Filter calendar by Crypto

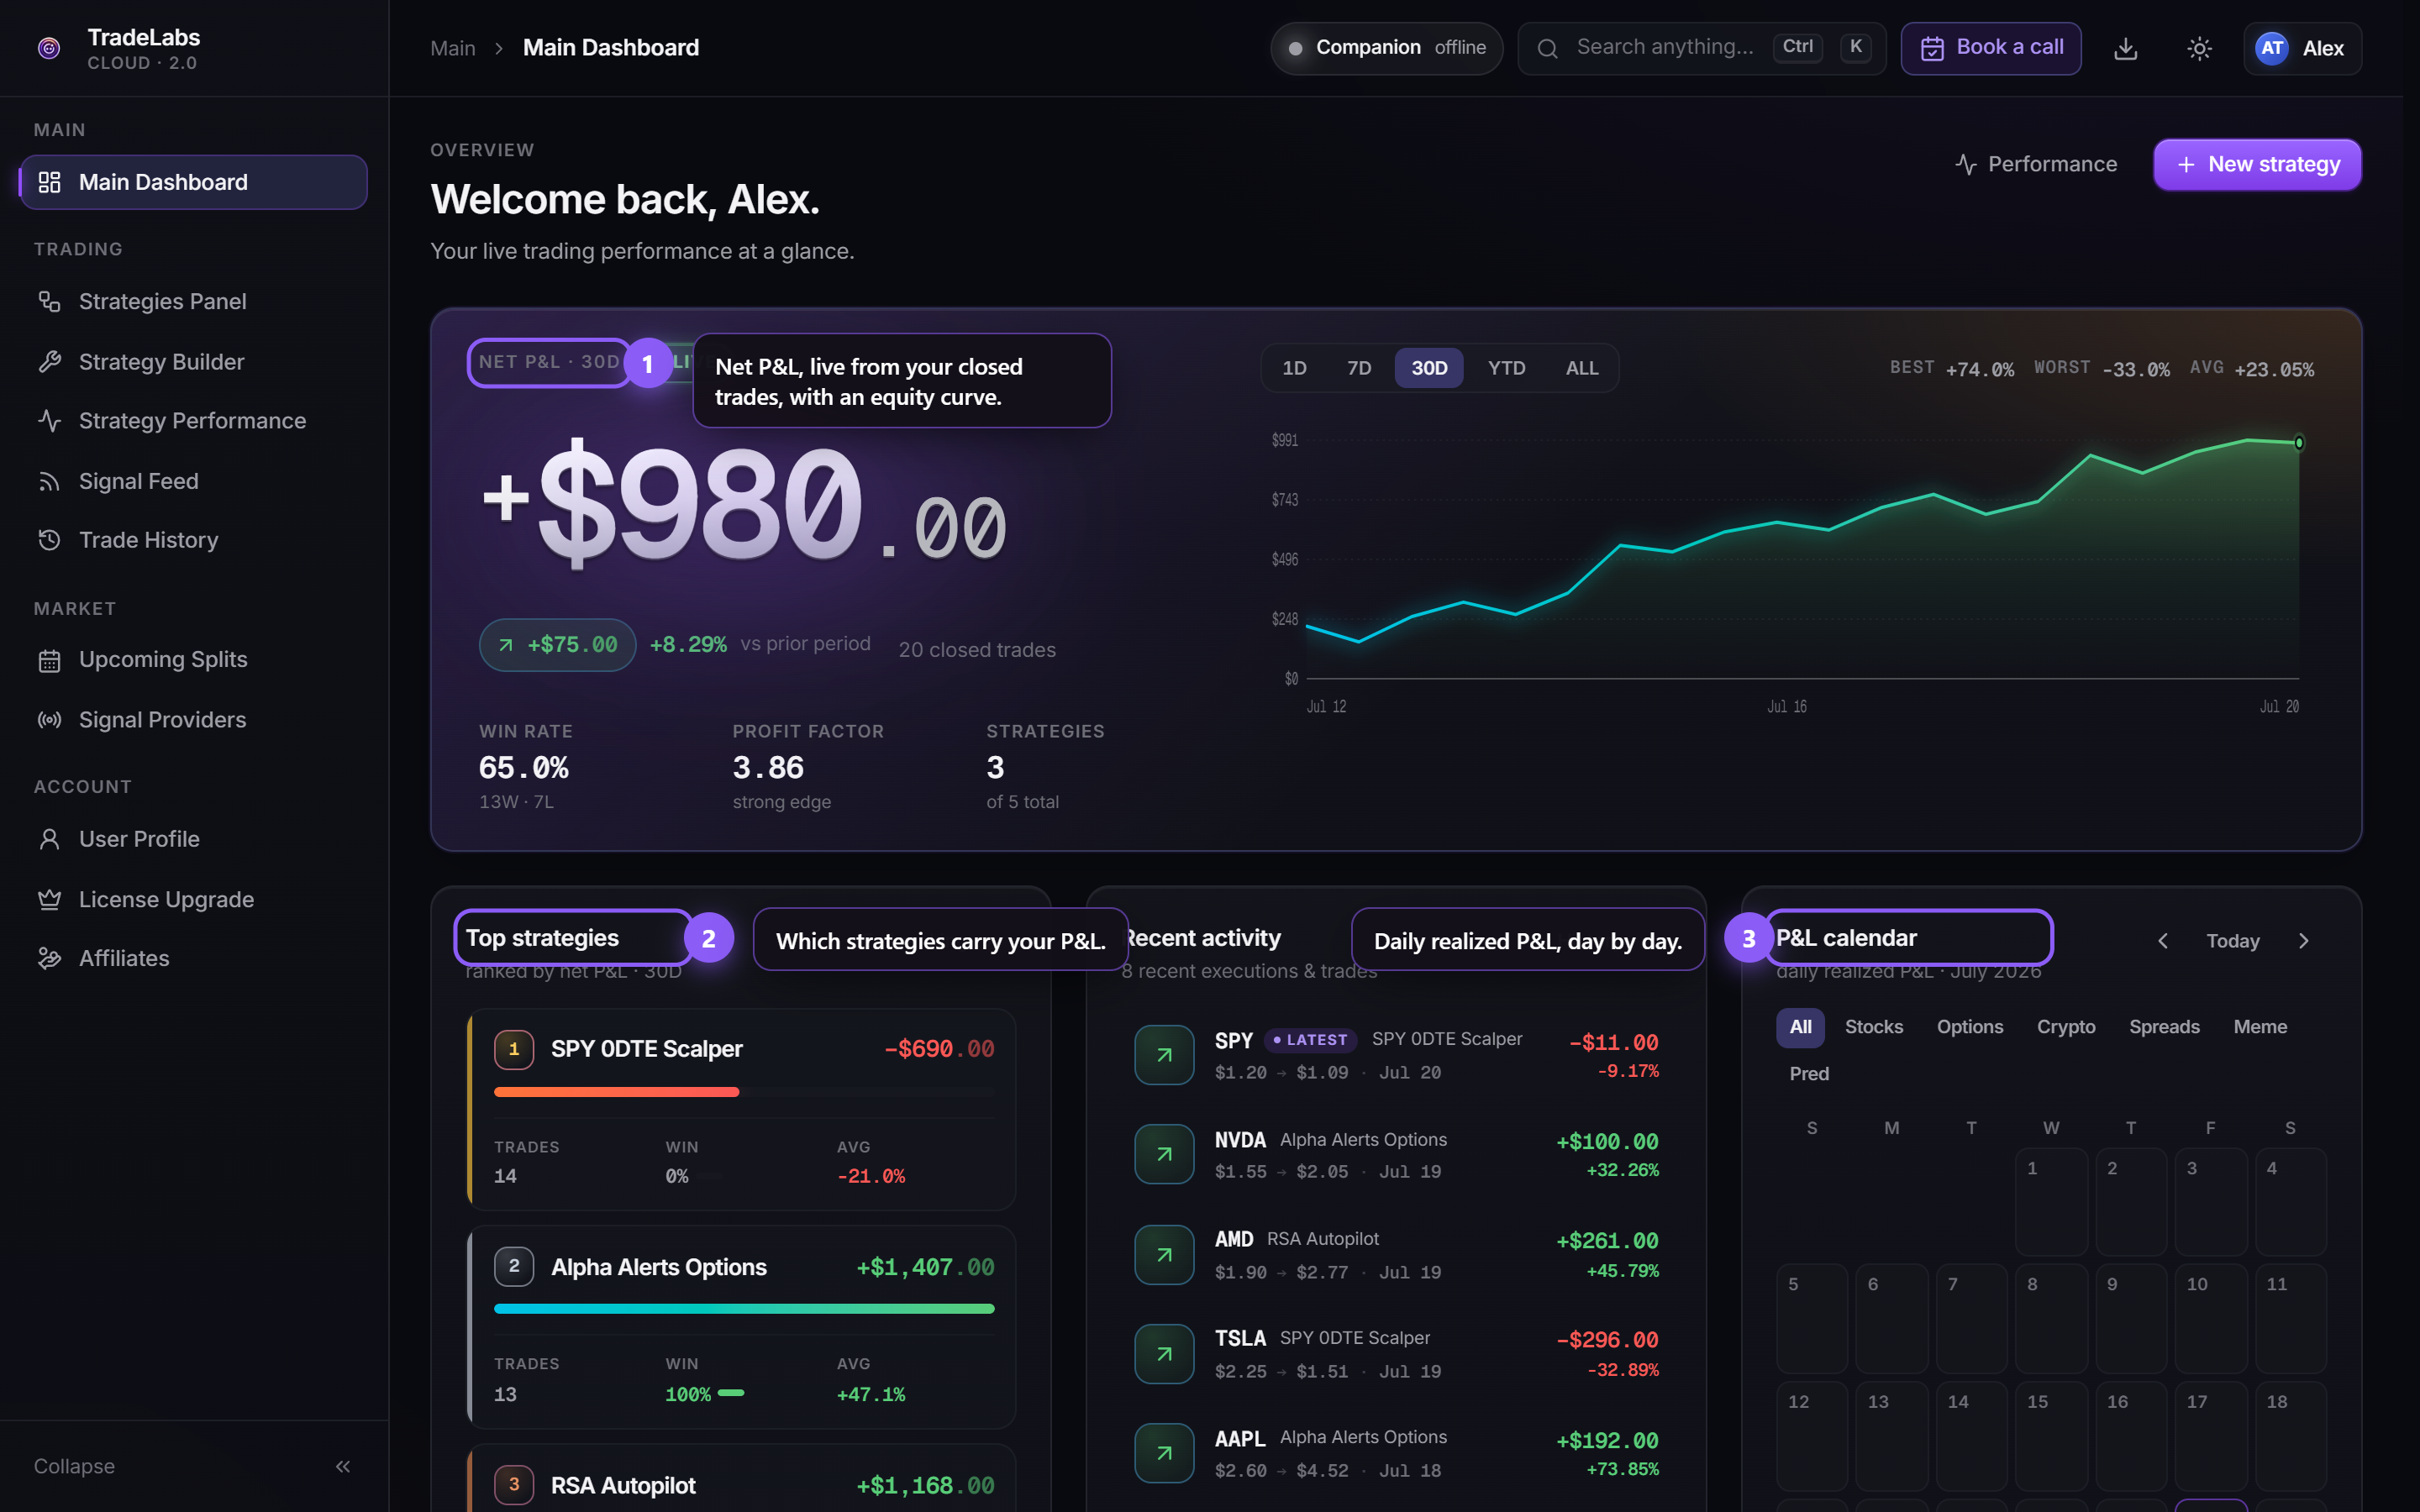2066,1027
